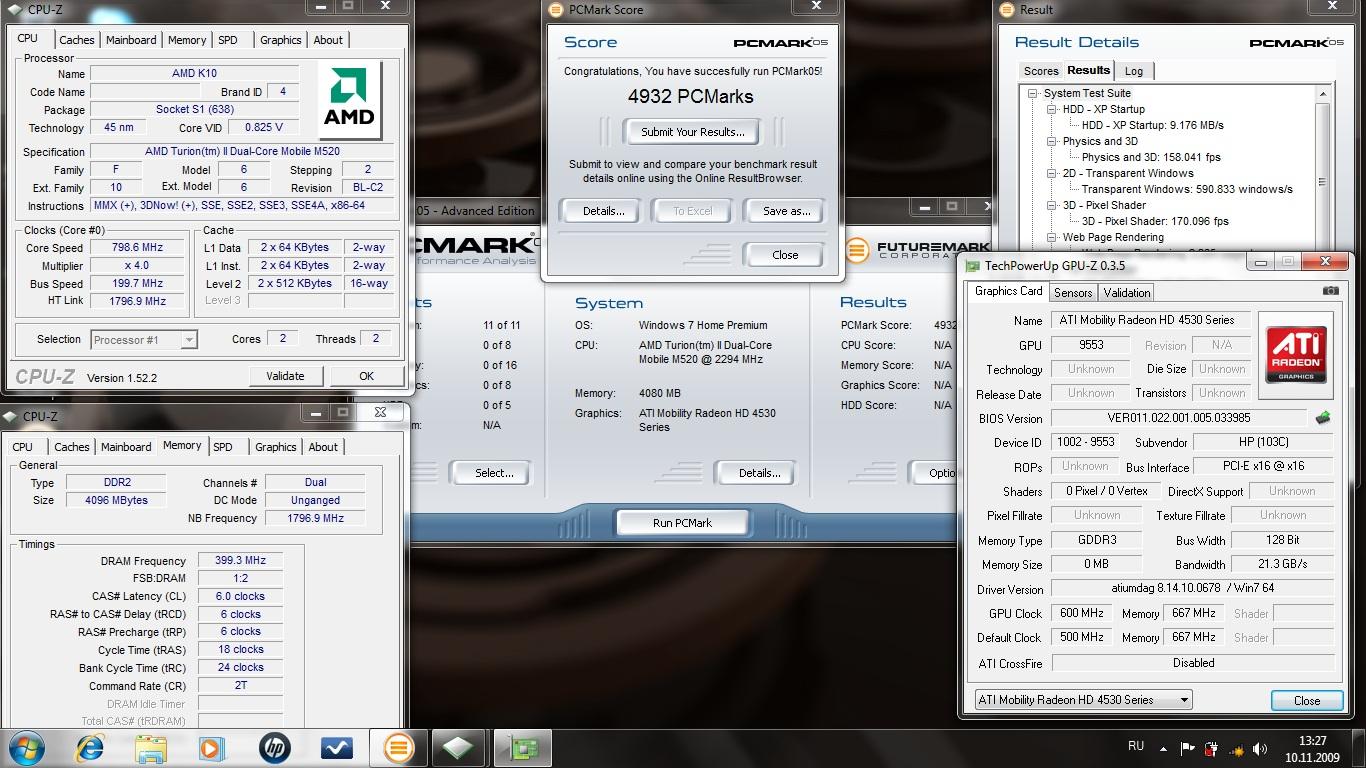Collapse the 3D - Pixel Shader node
Screen dimensions: 1366x768
[1052, 205]
